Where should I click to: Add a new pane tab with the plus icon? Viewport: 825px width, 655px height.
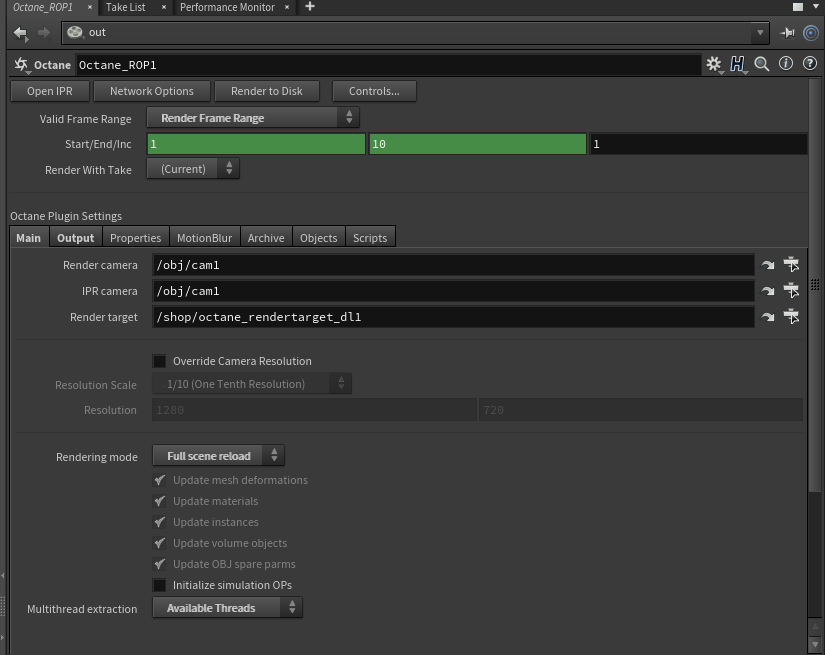click(x=310, y=7)
